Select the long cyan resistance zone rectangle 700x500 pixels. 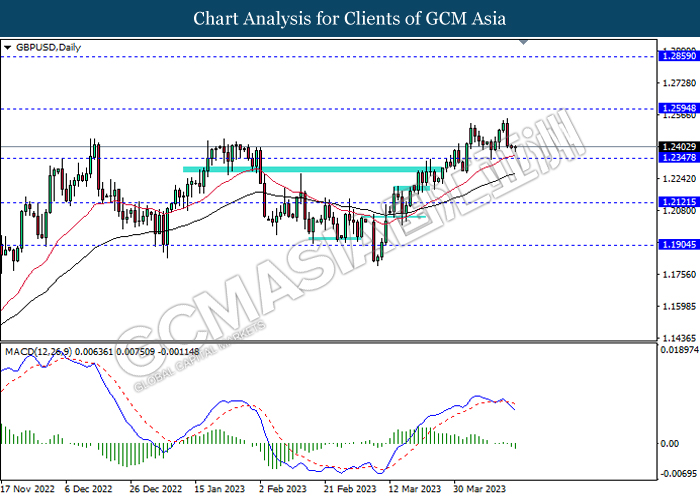click(x=314, y=169)
